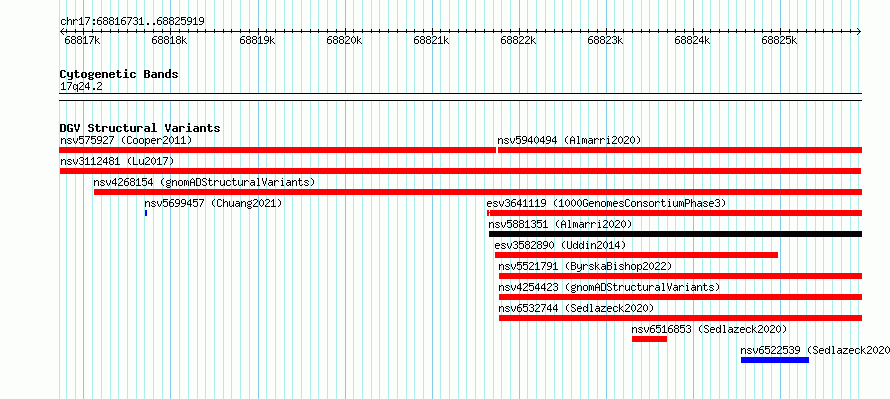This screenshot has width=890, height=399.
Task: Click the DGV Structural Variants track title
Action: (140, 128)
